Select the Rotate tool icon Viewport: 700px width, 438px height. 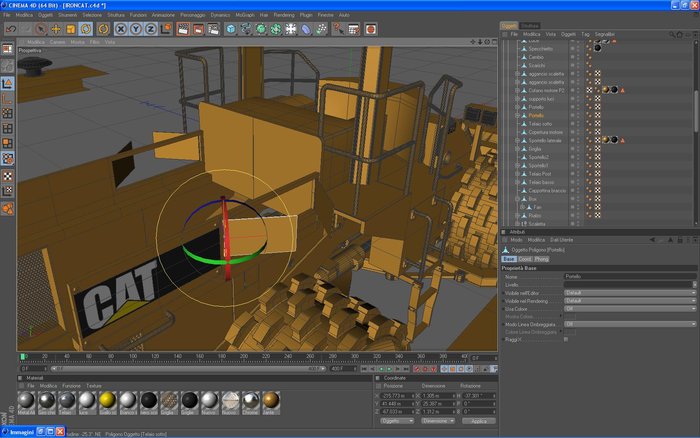(x=88, y=29)
